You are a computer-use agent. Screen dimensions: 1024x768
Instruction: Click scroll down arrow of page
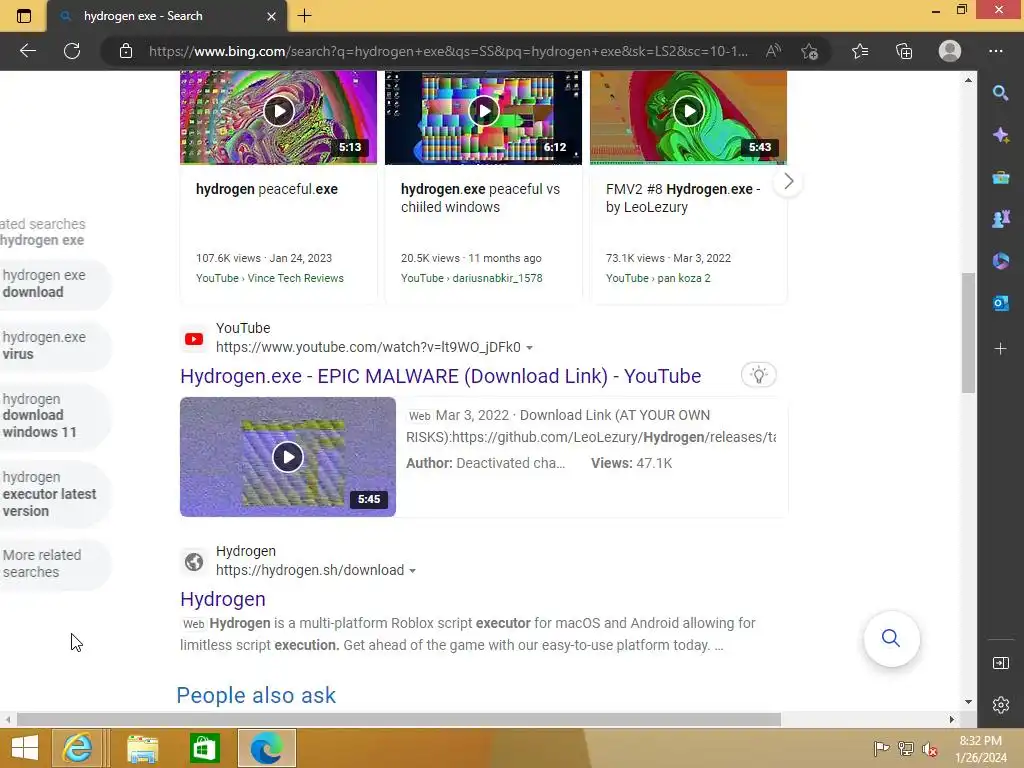pos(968,701)
